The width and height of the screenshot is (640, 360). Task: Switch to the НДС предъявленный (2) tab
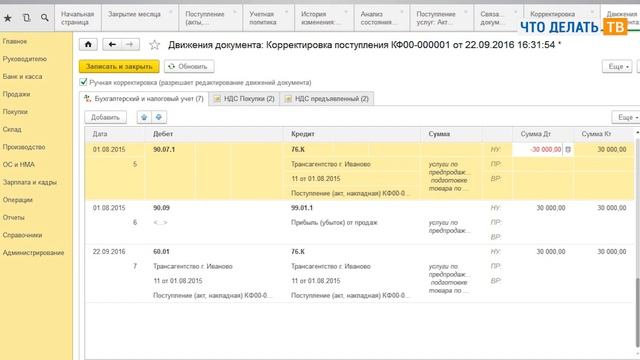coord(327,99)
